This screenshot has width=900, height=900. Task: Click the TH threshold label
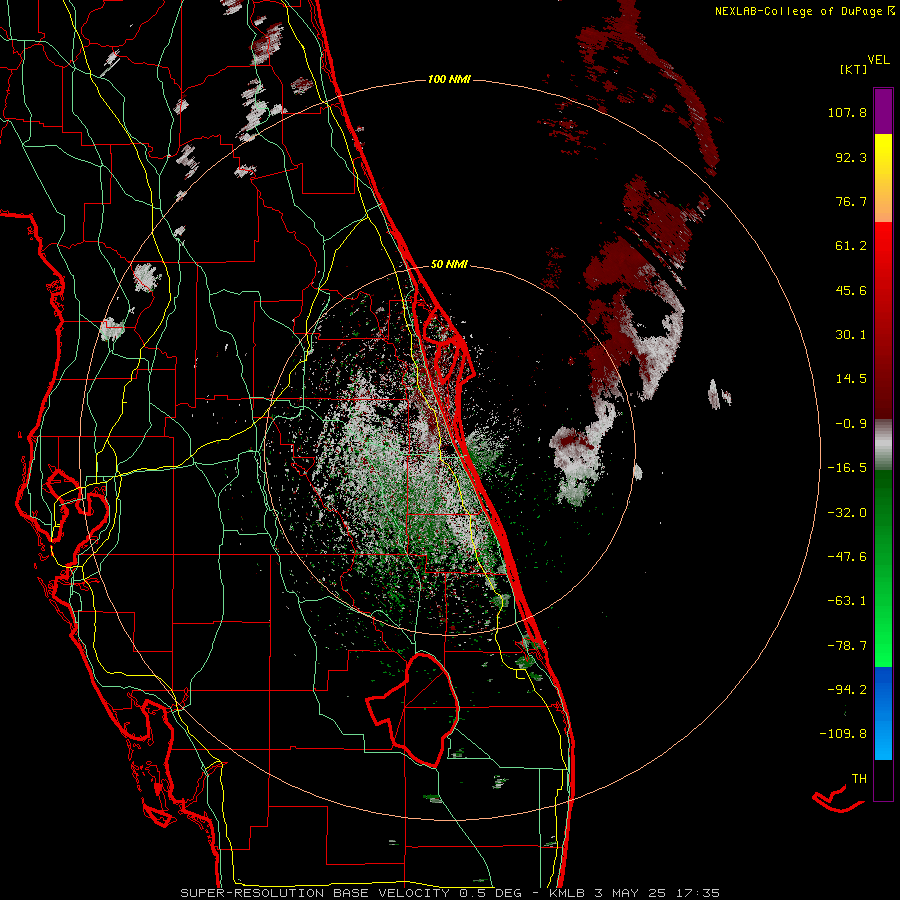click(859, 779)
